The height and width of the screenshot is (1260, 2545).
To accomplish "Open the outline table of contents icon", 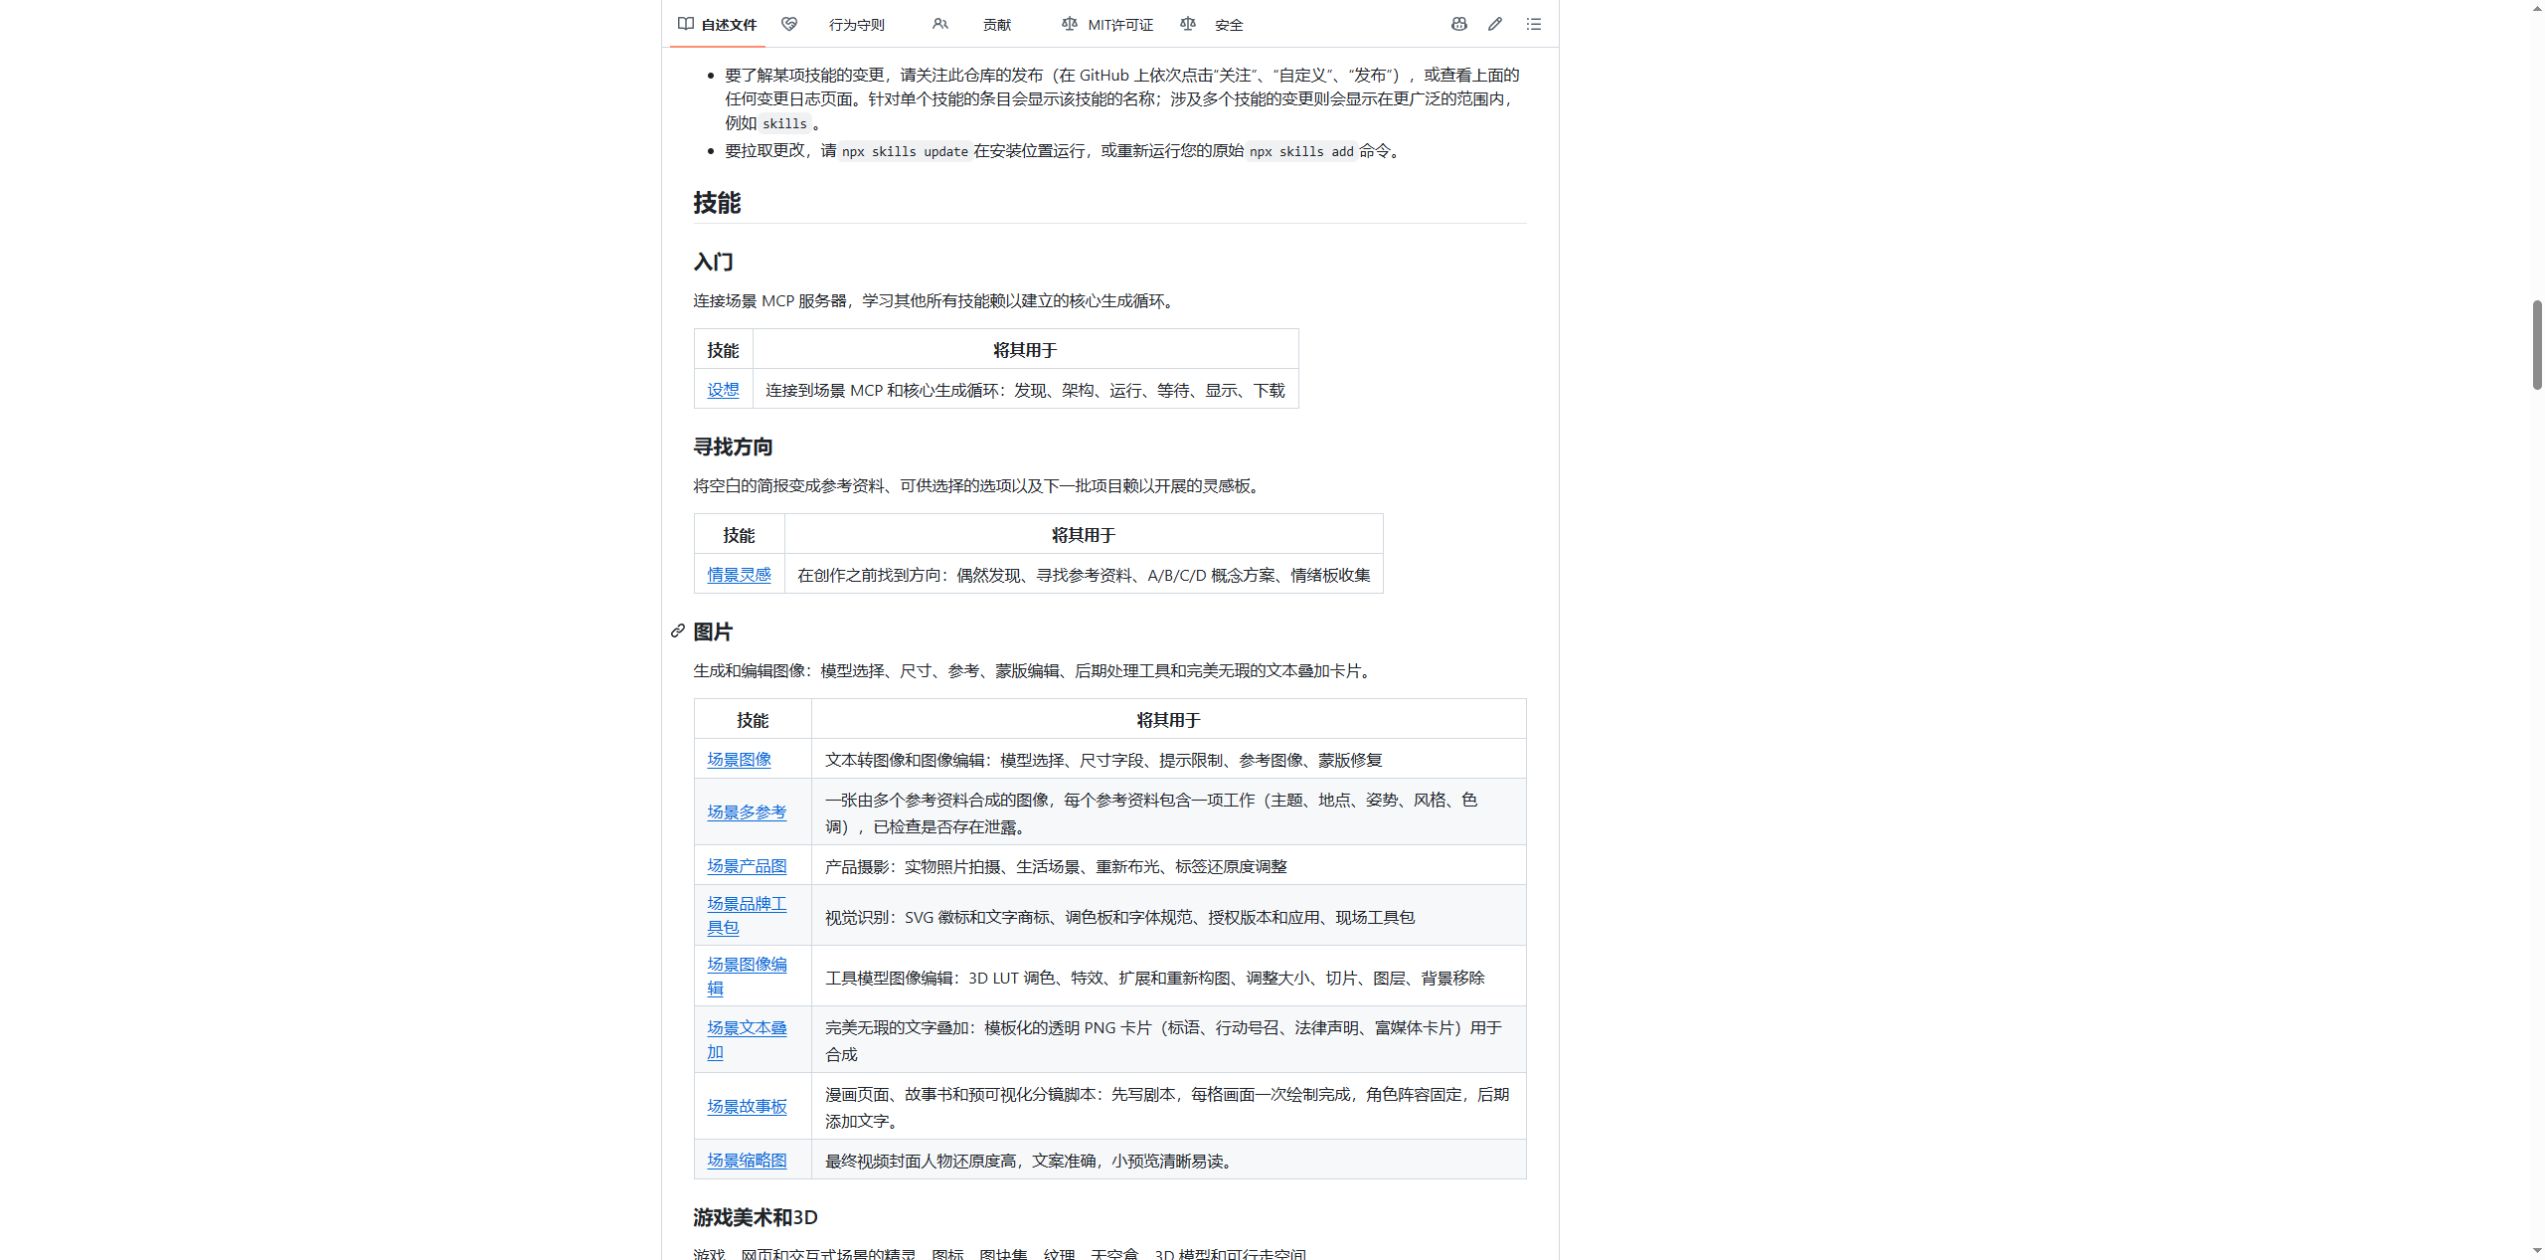I will click(x=1533, y=24).
